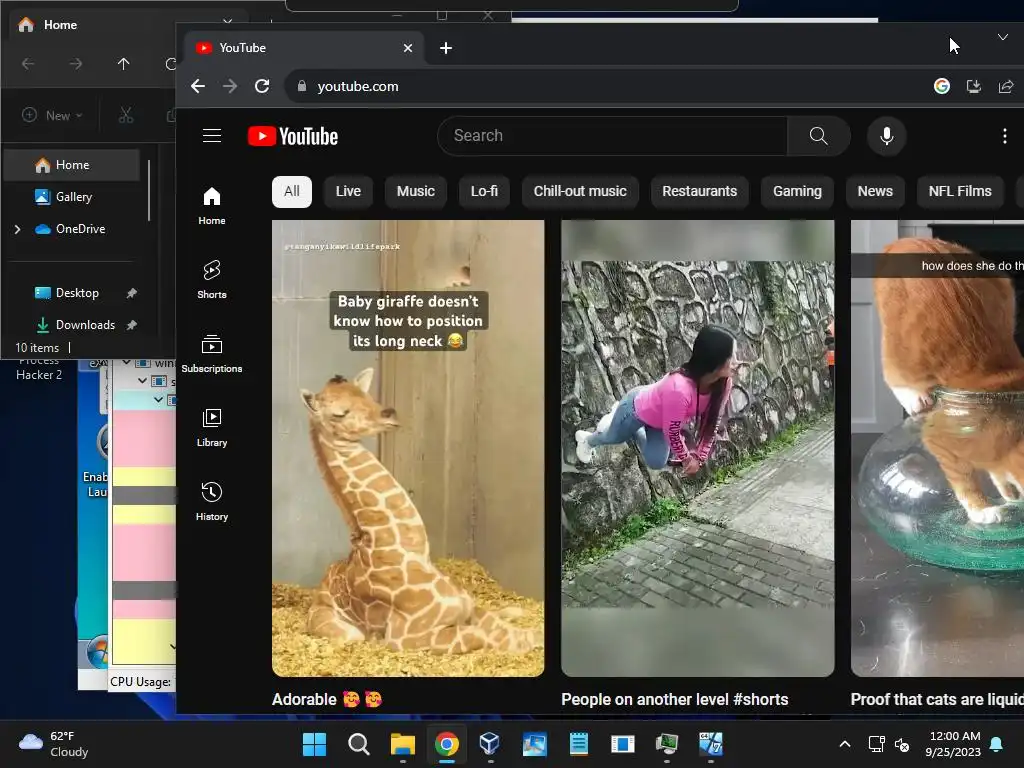
Task: View the site lock info icon
Action: [302, 86]
